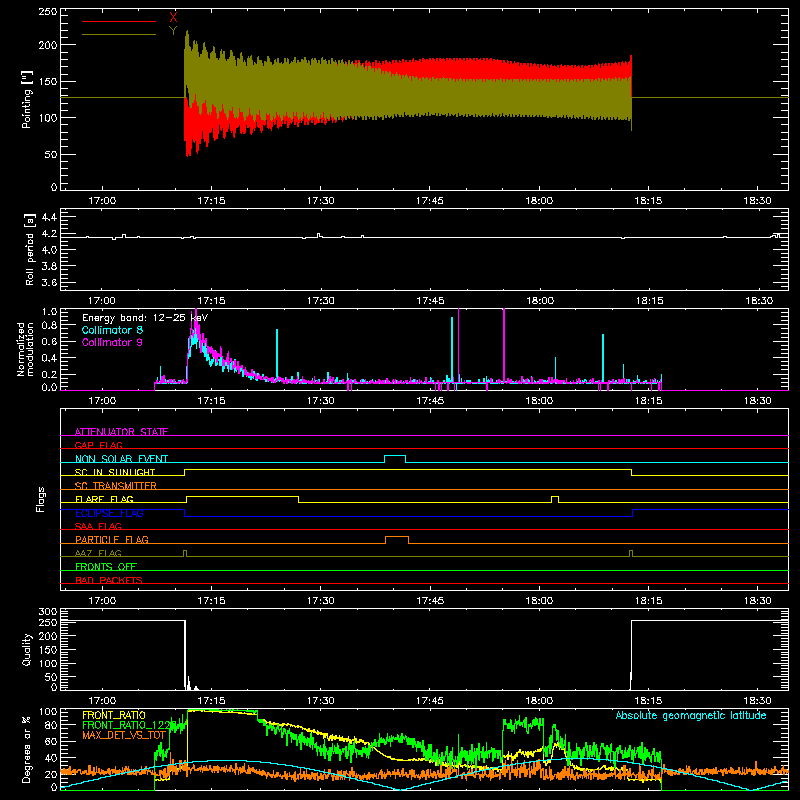Select the yellow FRONT_RATIO legend entry
Image resolution: width=800 pixels, height=800 pixels.
pyautogui.click(x=114, y=715)
